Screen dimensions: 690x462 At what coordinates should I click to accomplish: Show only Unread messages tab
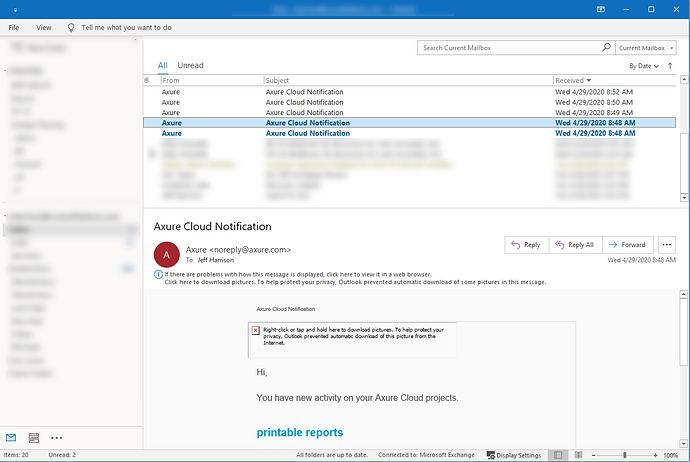point(190,65)
